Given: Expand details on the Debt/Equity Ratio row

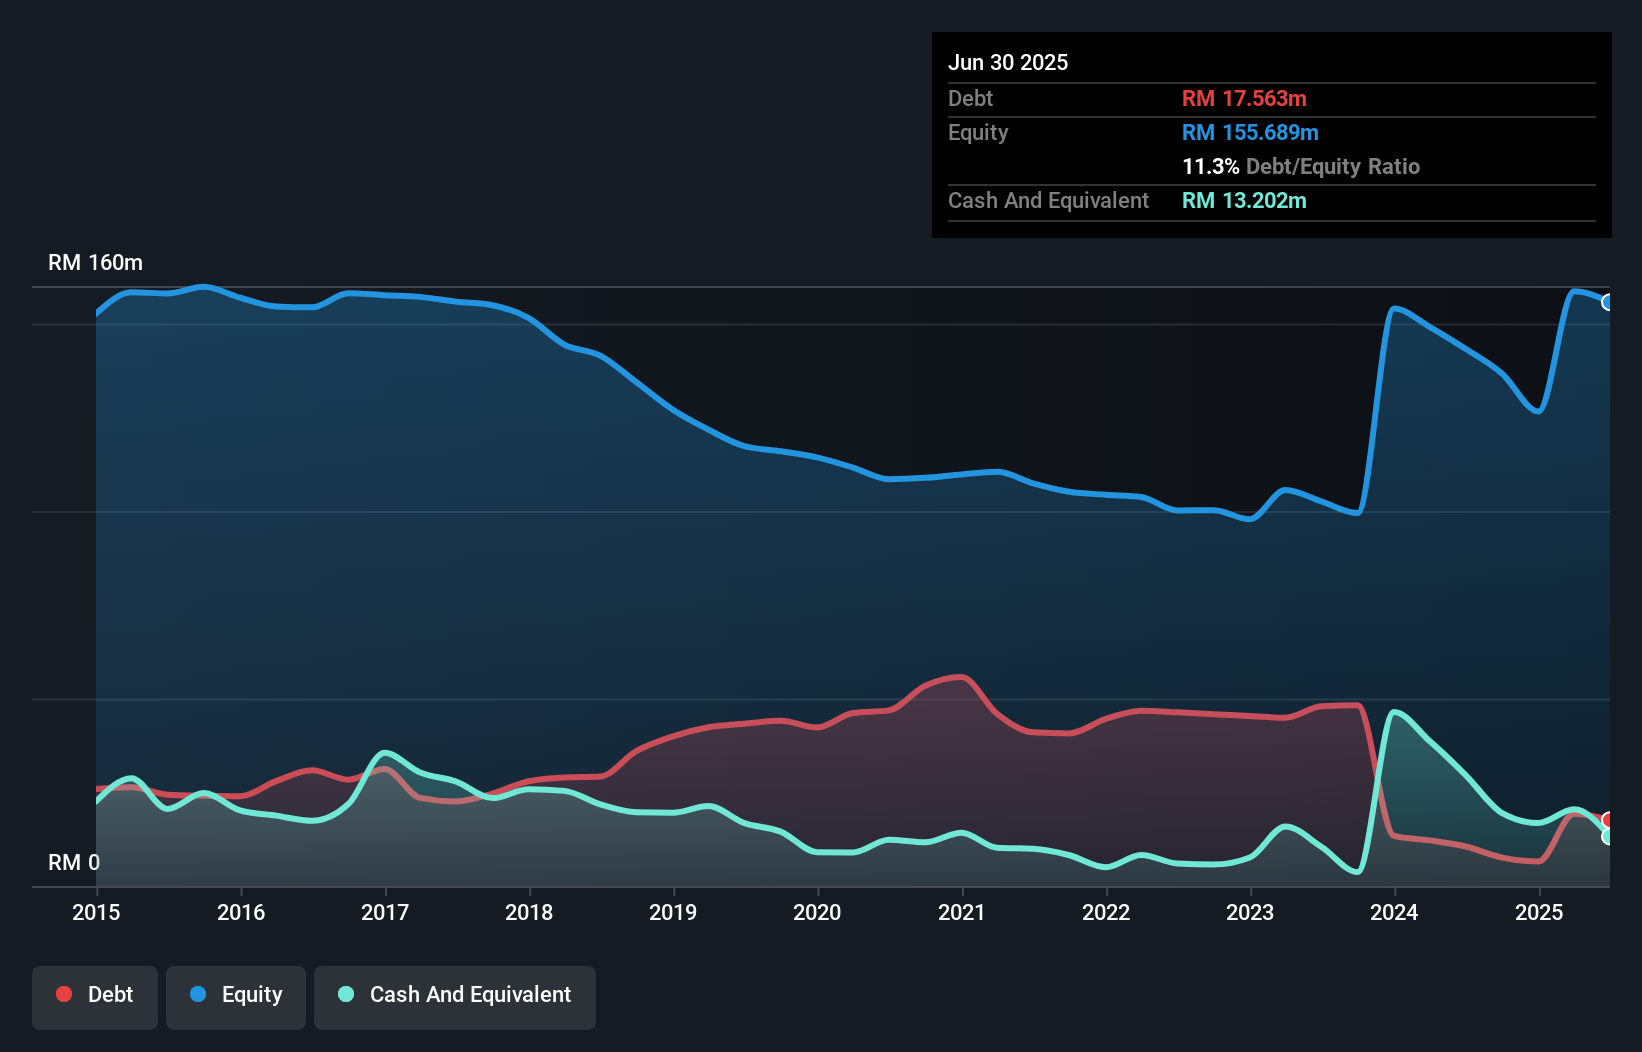Looking at the screenshot, I should click(1301, 167).
